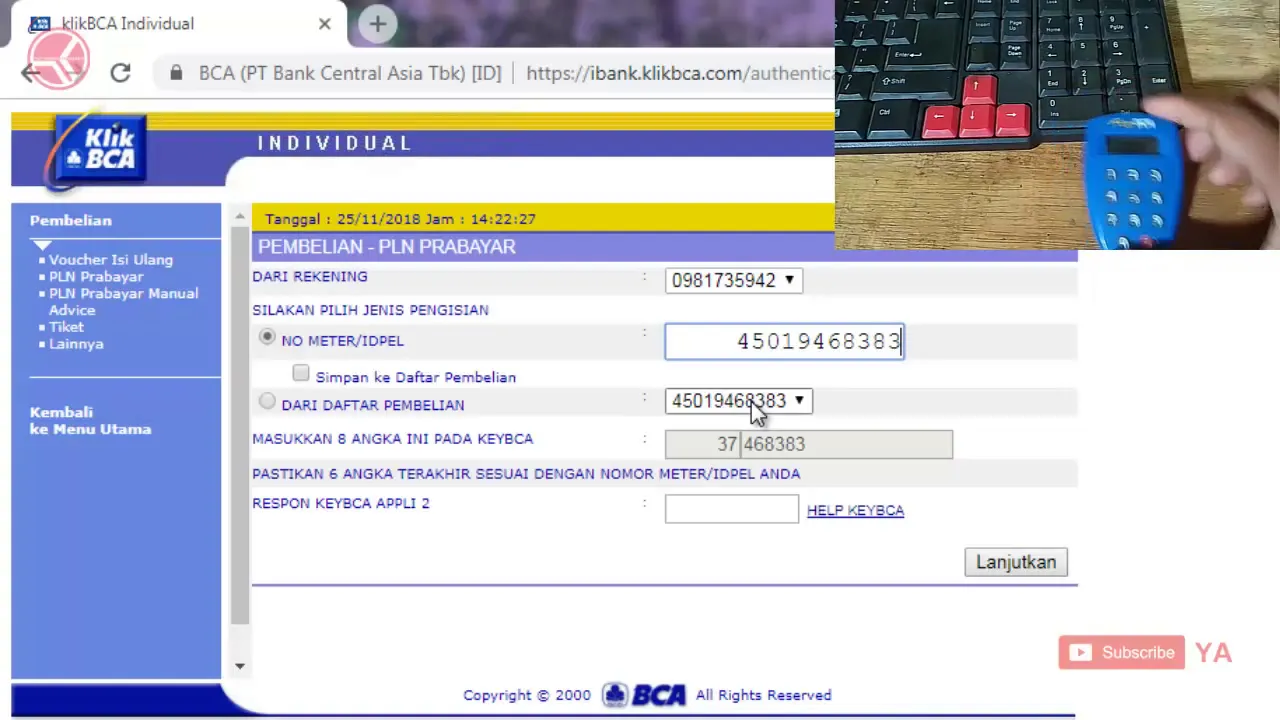Open the saved meter number dropdown

click(x=738, y=401)
